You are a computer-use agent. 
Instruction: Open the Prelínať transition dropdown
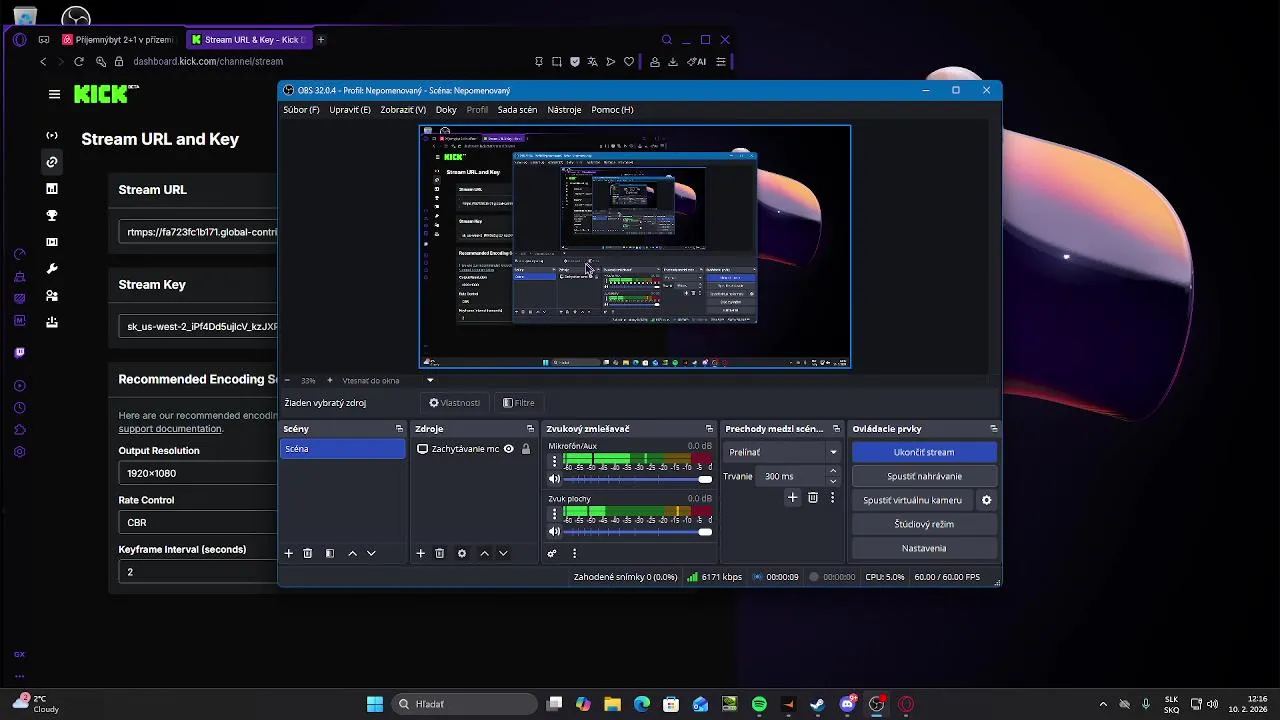tap(782, 452)
